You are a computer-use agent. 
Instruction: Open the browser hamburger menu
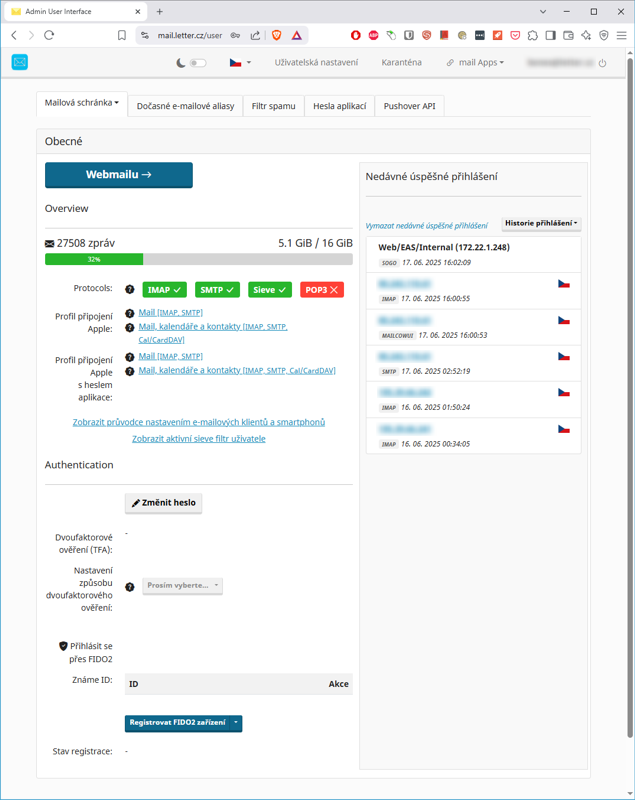pos(621,35)
